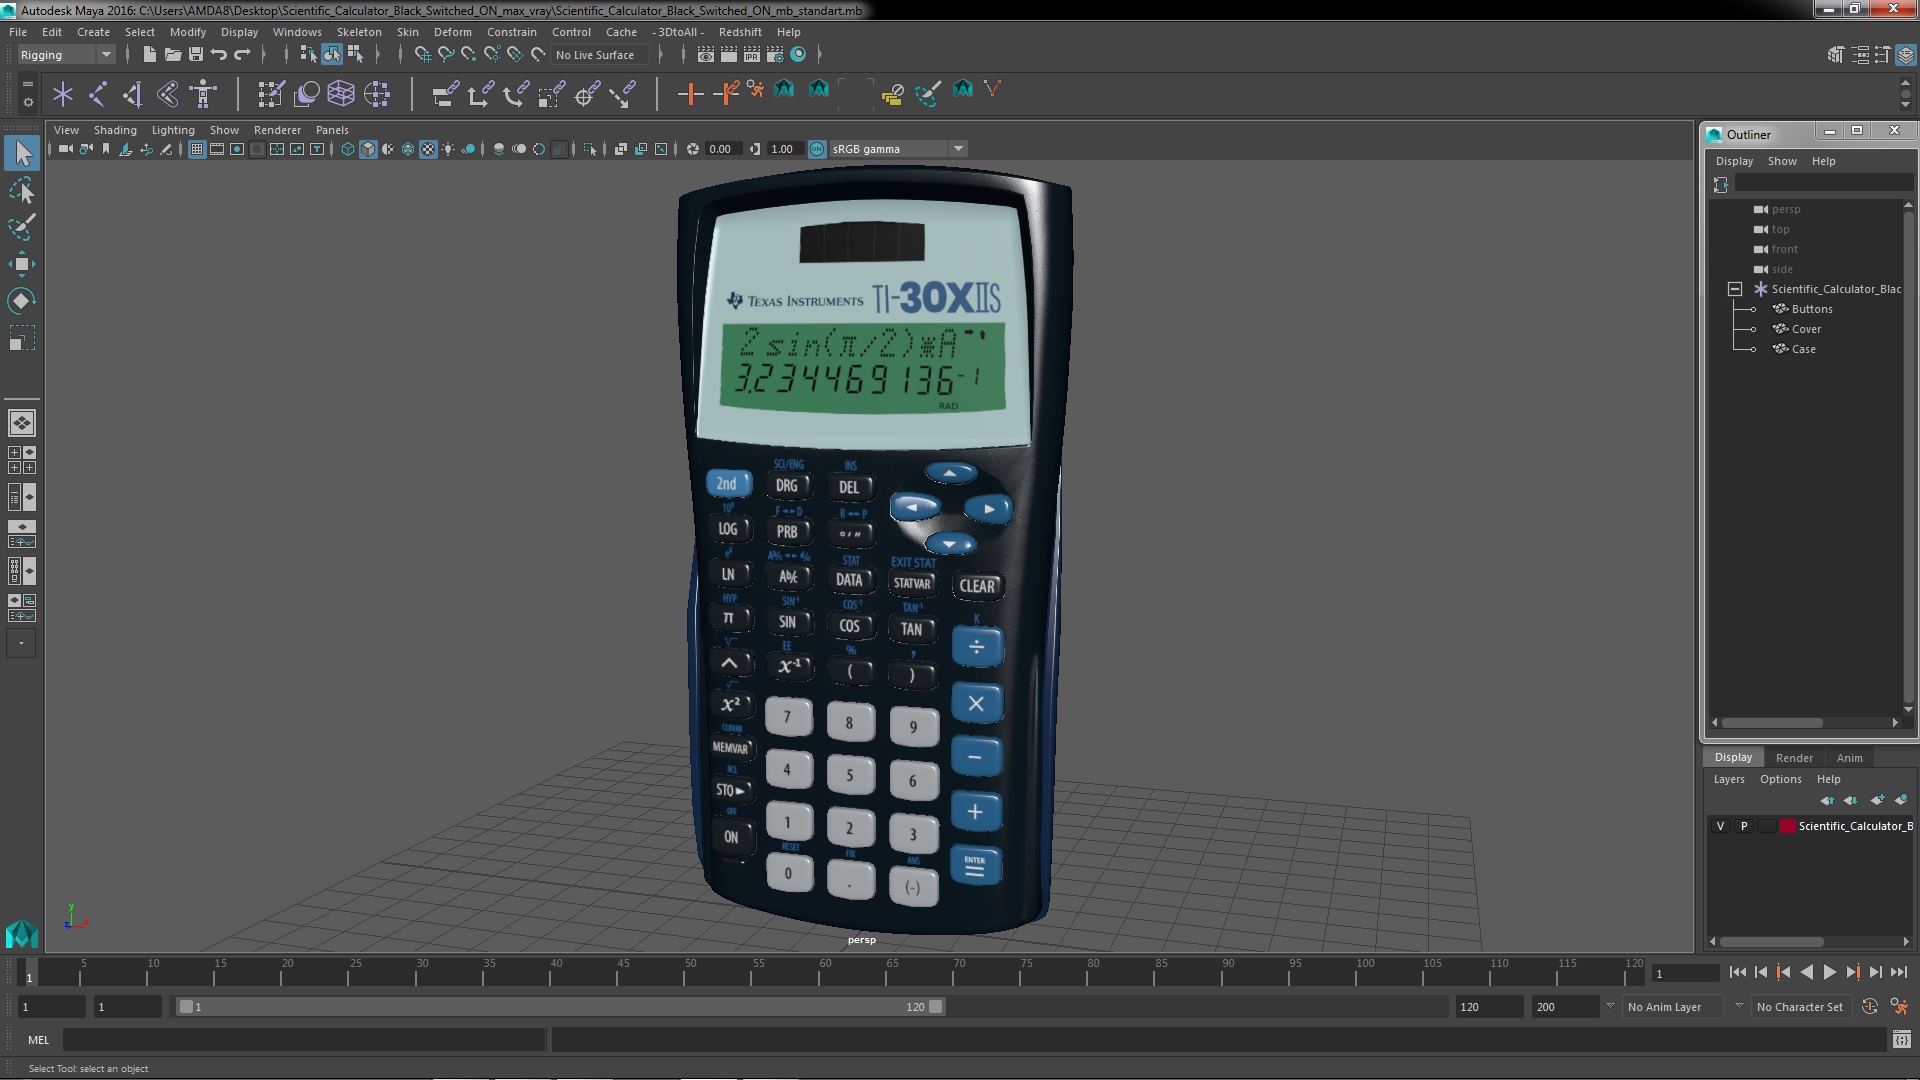Toggle layer playback P box
The height and width of the screenshot is (1080, 1920).
(1744, 826)
